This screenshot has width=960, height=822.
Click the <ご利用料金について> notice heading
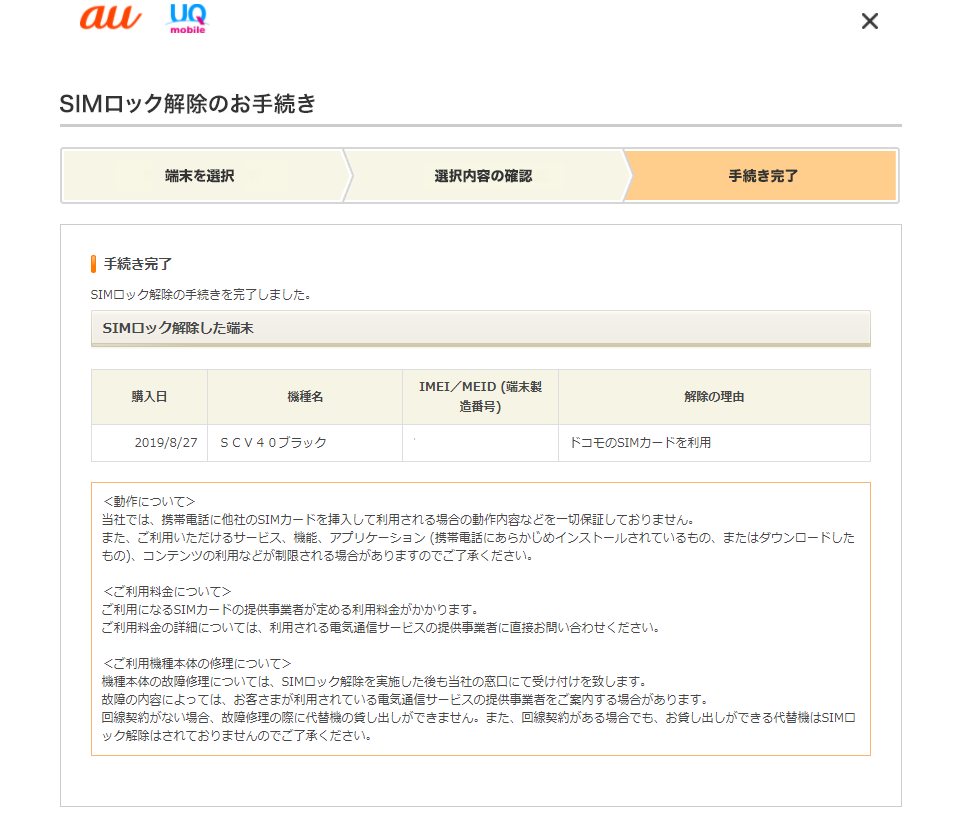[x=167, y=591]
